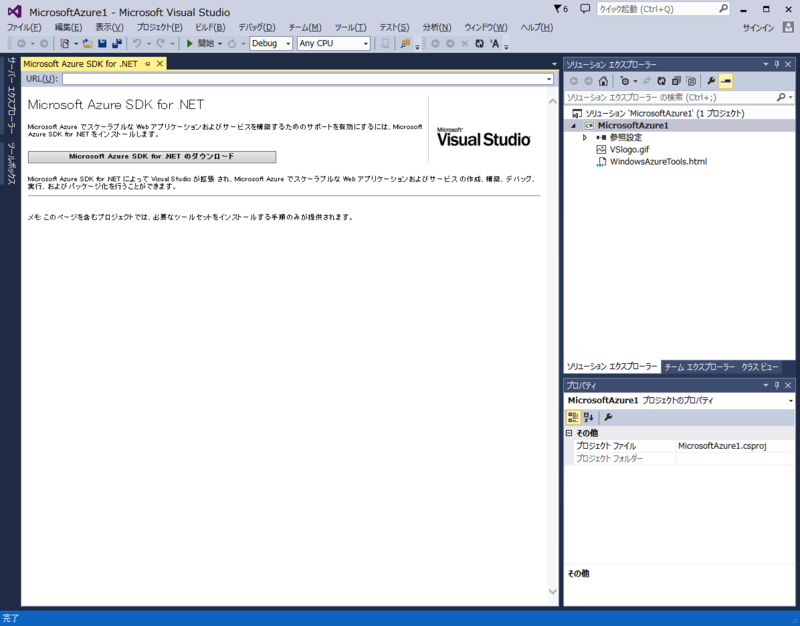This screenshot has height=626, width=800.
Task: Open the プロジェクト(P) menu
Action: tap(159, 28)
